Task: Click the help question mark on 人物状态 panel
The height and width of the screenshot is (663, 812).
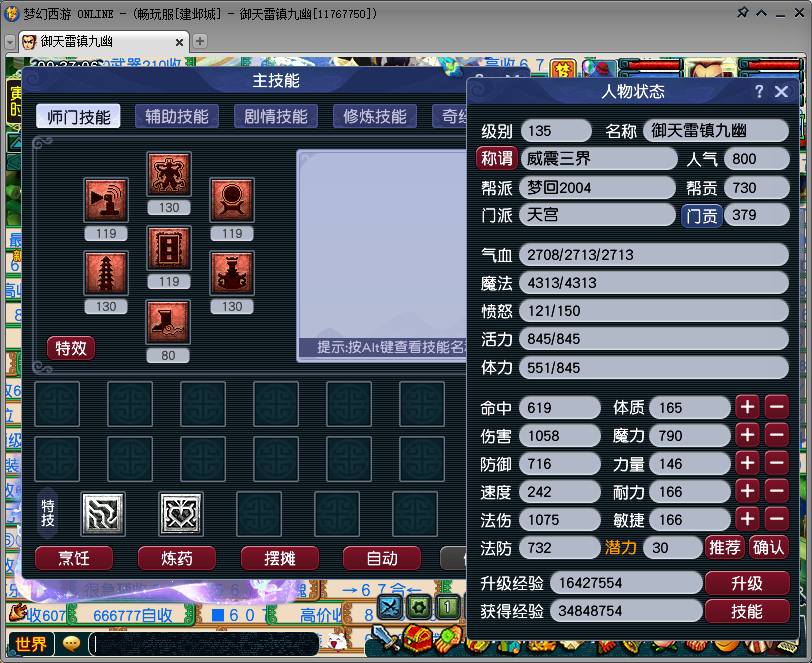Action: [x=760, y=91]
